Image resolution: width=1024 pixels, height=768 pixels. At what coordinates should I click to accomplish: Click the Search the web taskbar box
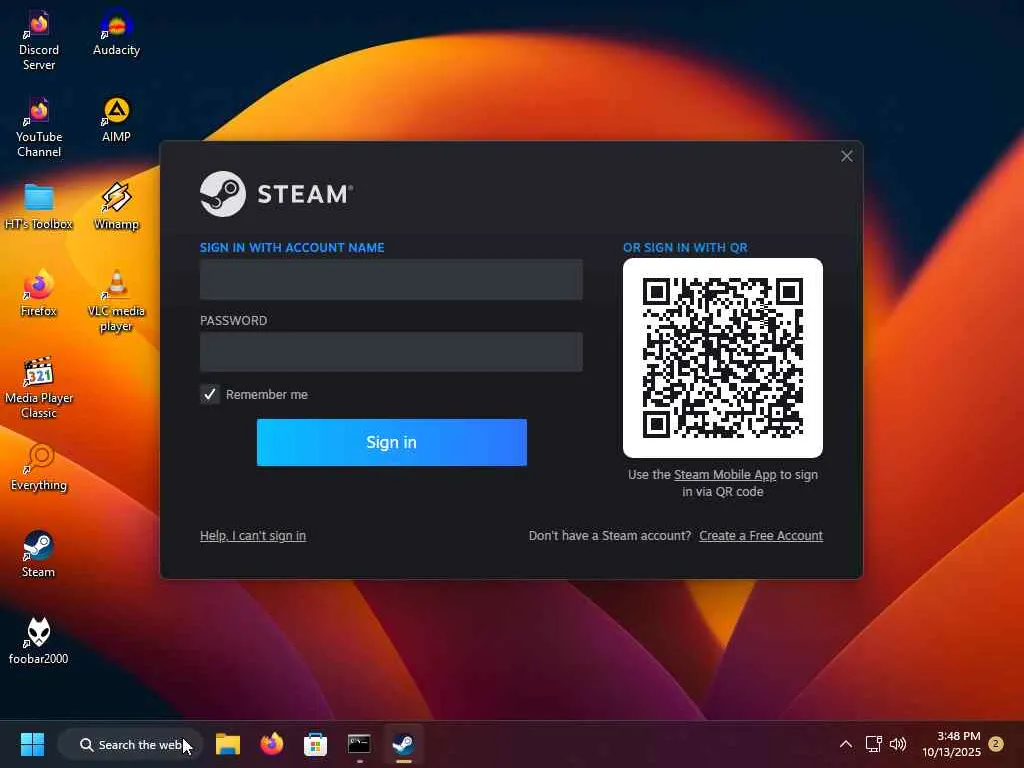point(131,744)
